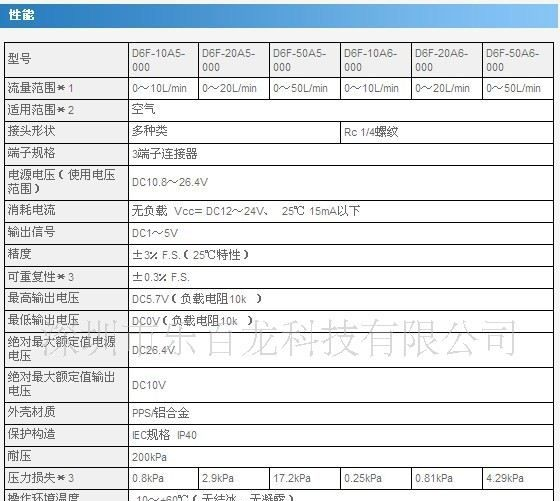Screen dimensions: 560x501
Task: Click the Rc 1/4螺纹 value cell
Action: click(x=447, y=132)
